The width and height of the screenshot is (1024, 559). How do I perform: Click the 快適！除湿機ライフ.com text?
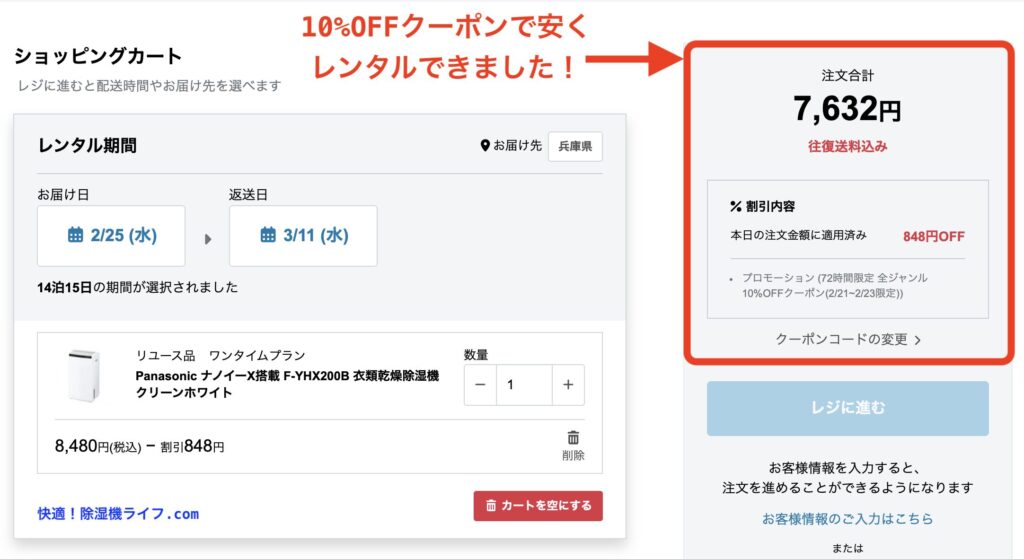(x=118, y=514)
